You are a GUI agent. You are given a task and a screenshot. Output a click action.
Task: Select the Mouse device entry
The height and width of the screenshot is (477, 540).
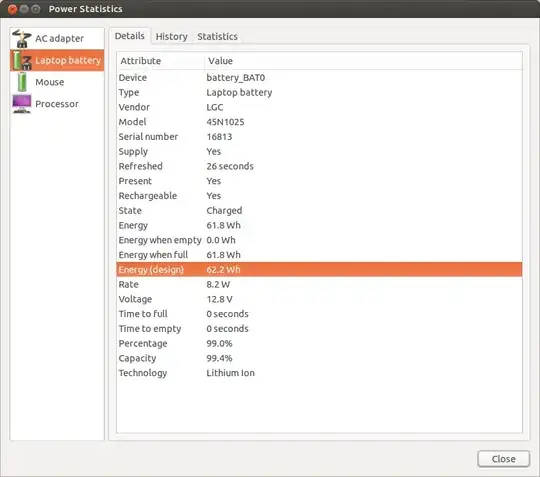(57, 82)
